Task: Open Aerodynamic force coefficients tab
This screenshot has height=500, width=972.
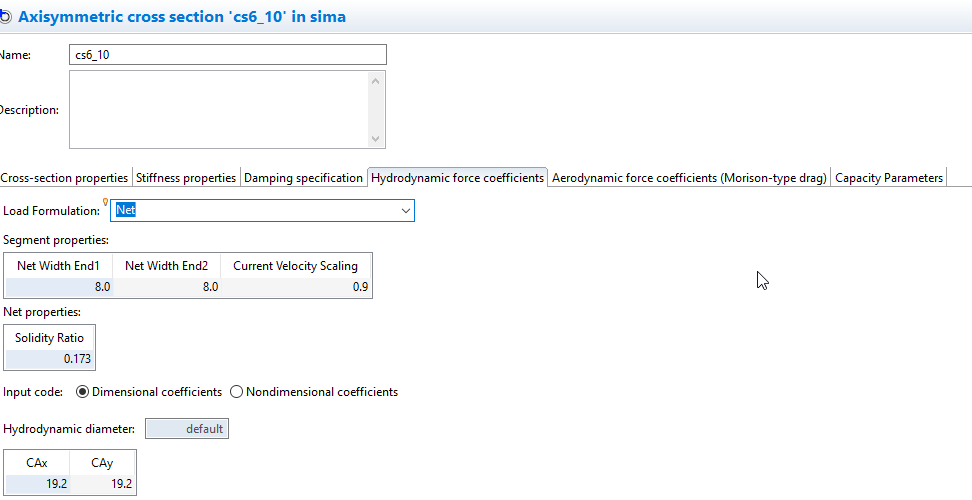Action: coord(689,178)
